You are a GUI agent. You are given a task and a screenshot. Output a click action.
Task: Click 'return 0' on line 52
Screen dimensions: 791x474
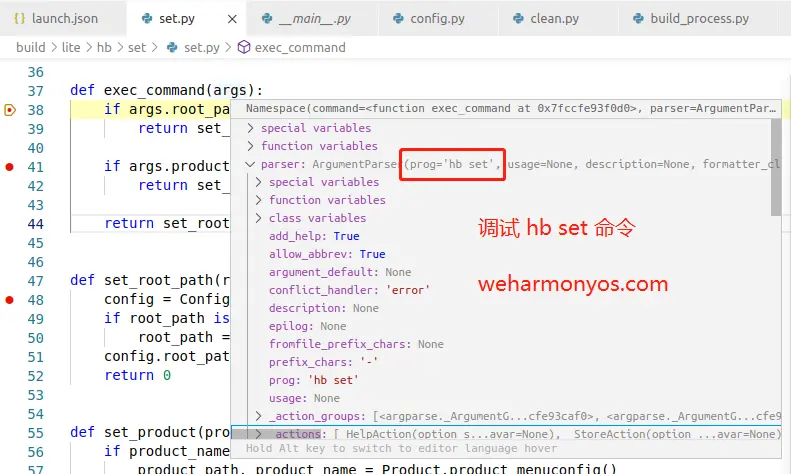[x=138, y=376]
